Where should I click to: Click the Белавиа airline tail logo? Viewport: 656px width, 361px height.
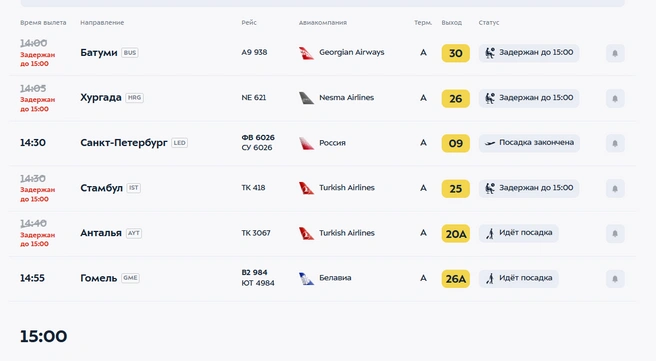tap(306, 279)
